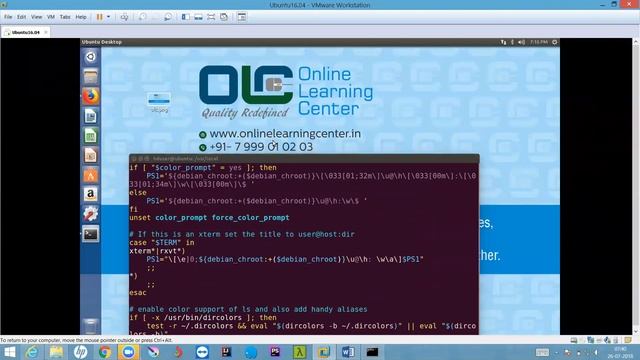Launch Internet Explorer from the taskbar
Viewport: 640px width, 360px height.
coord(32,352)
